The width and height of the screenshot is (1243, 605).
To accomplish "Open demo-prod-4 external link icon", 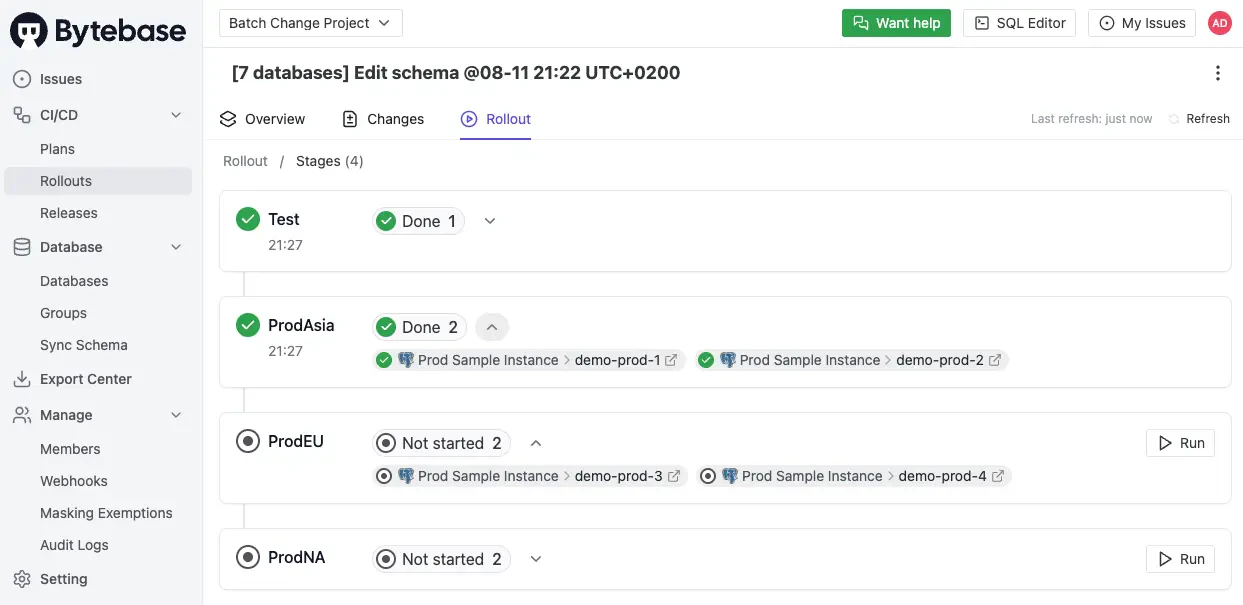I will click(995, 476).
